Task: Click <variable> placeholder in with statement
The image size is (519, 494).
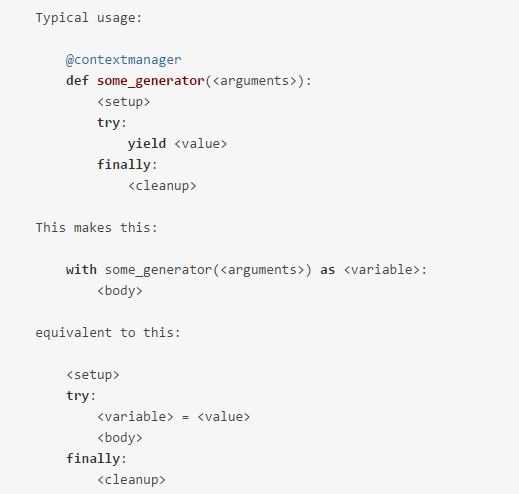Action: (381, 270)
